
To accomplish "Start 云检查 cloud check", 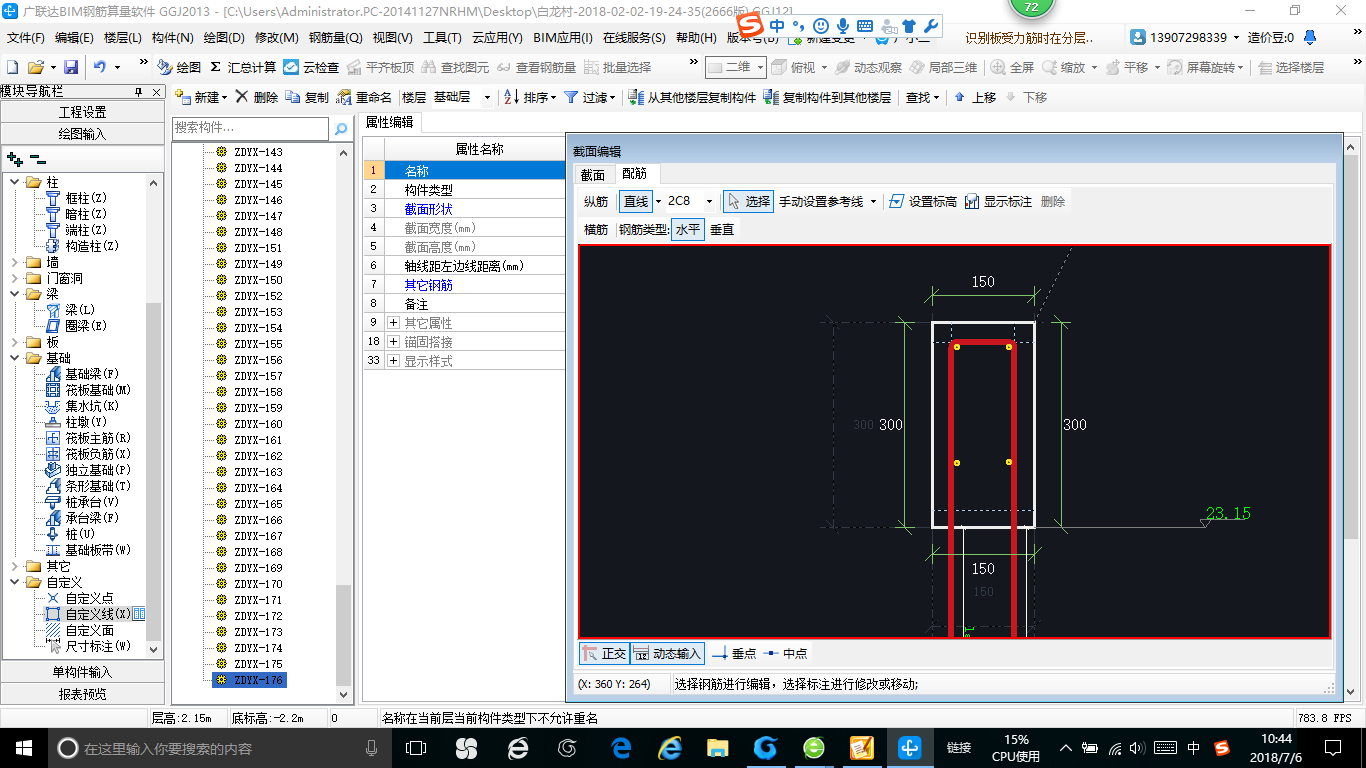I will coord(311,67).
